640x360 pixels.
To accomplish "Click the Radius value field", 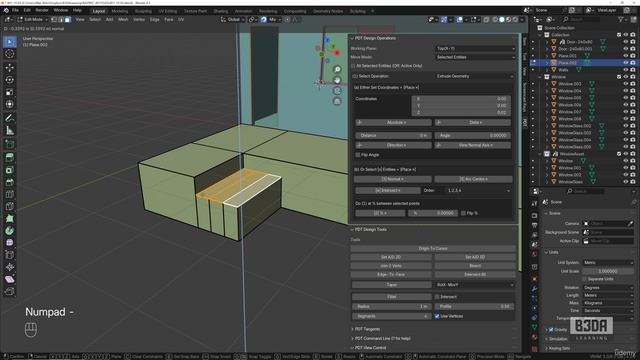I will click(x=391, y=307).
